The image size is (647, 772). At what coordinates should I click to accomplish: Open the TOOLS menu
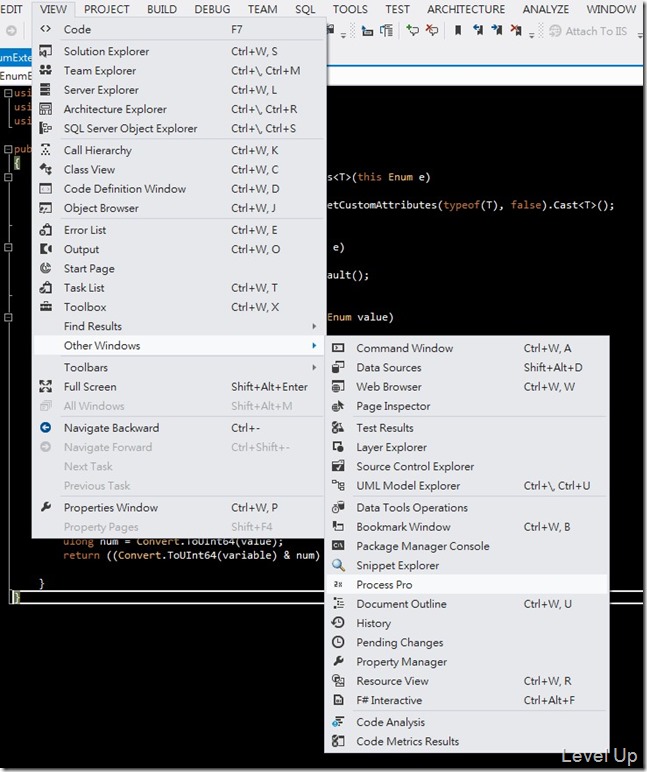tap(350, 9)
